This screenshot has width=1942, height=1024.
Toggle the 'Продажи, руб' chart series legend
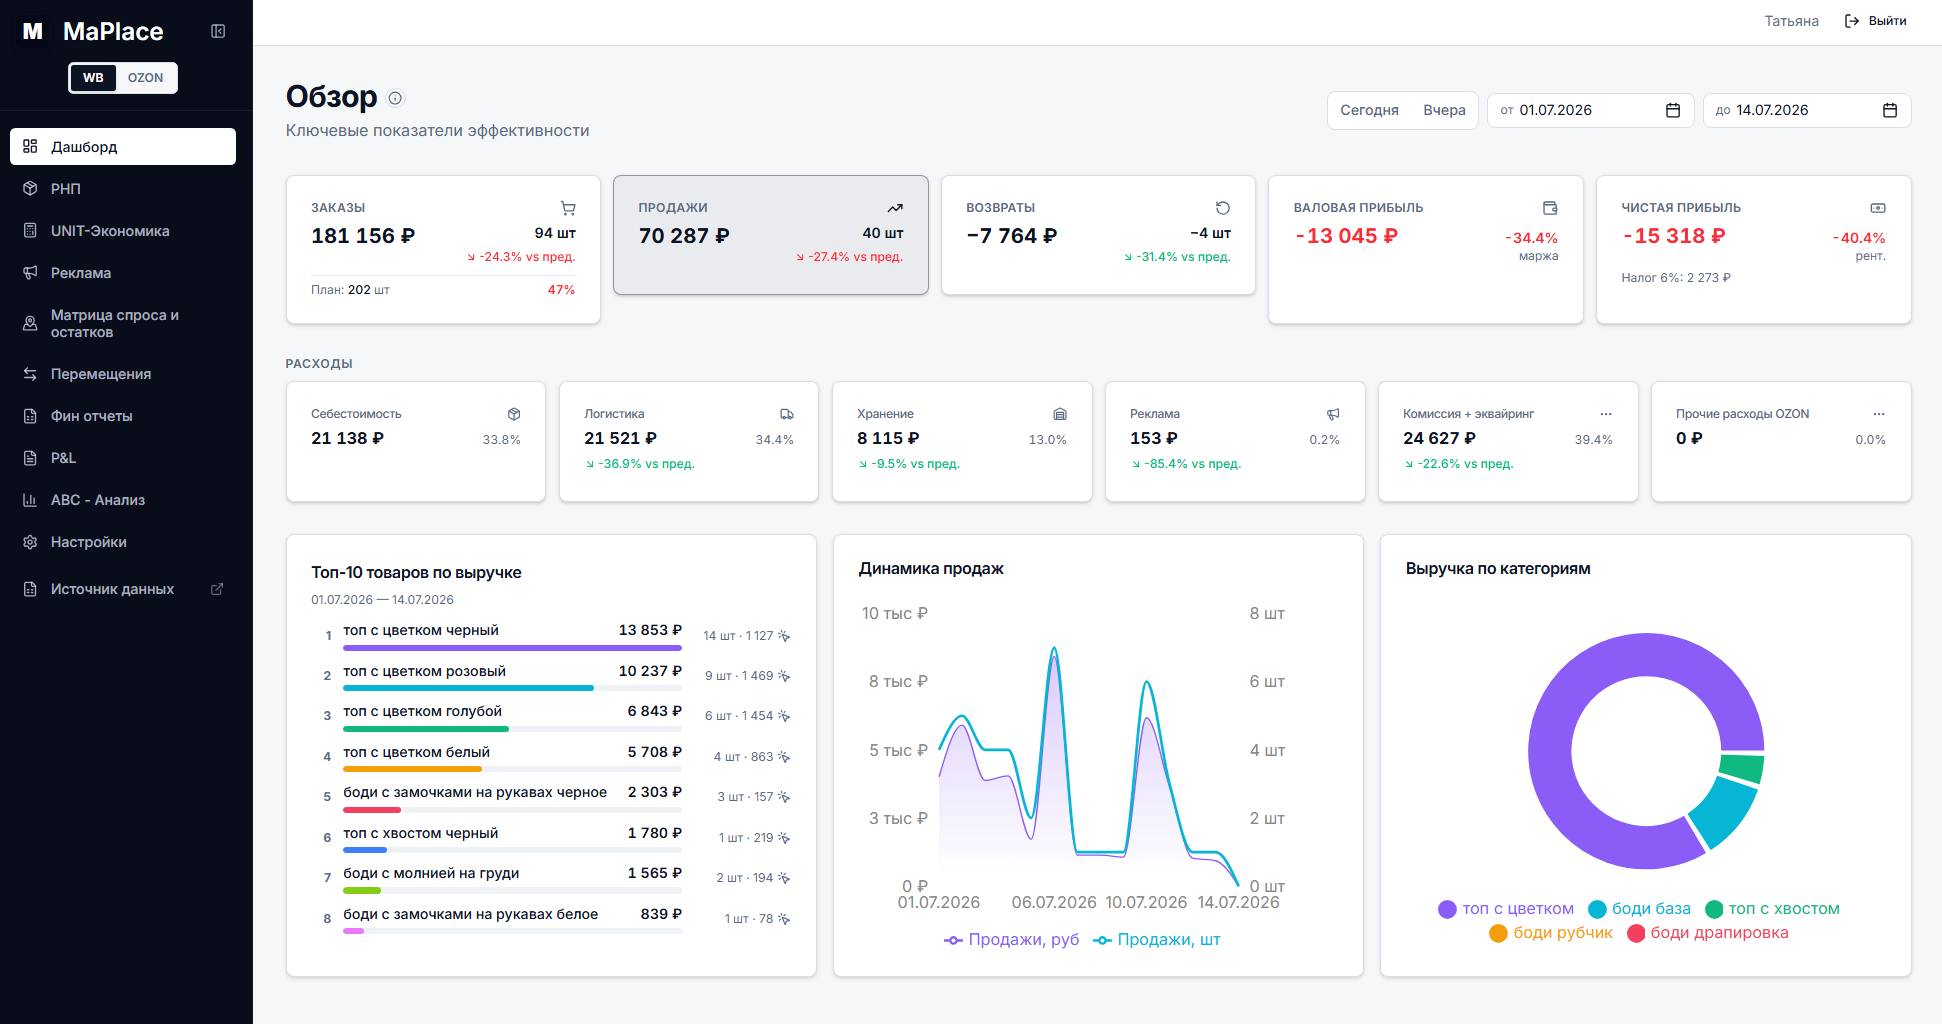tap(1012, 940)
